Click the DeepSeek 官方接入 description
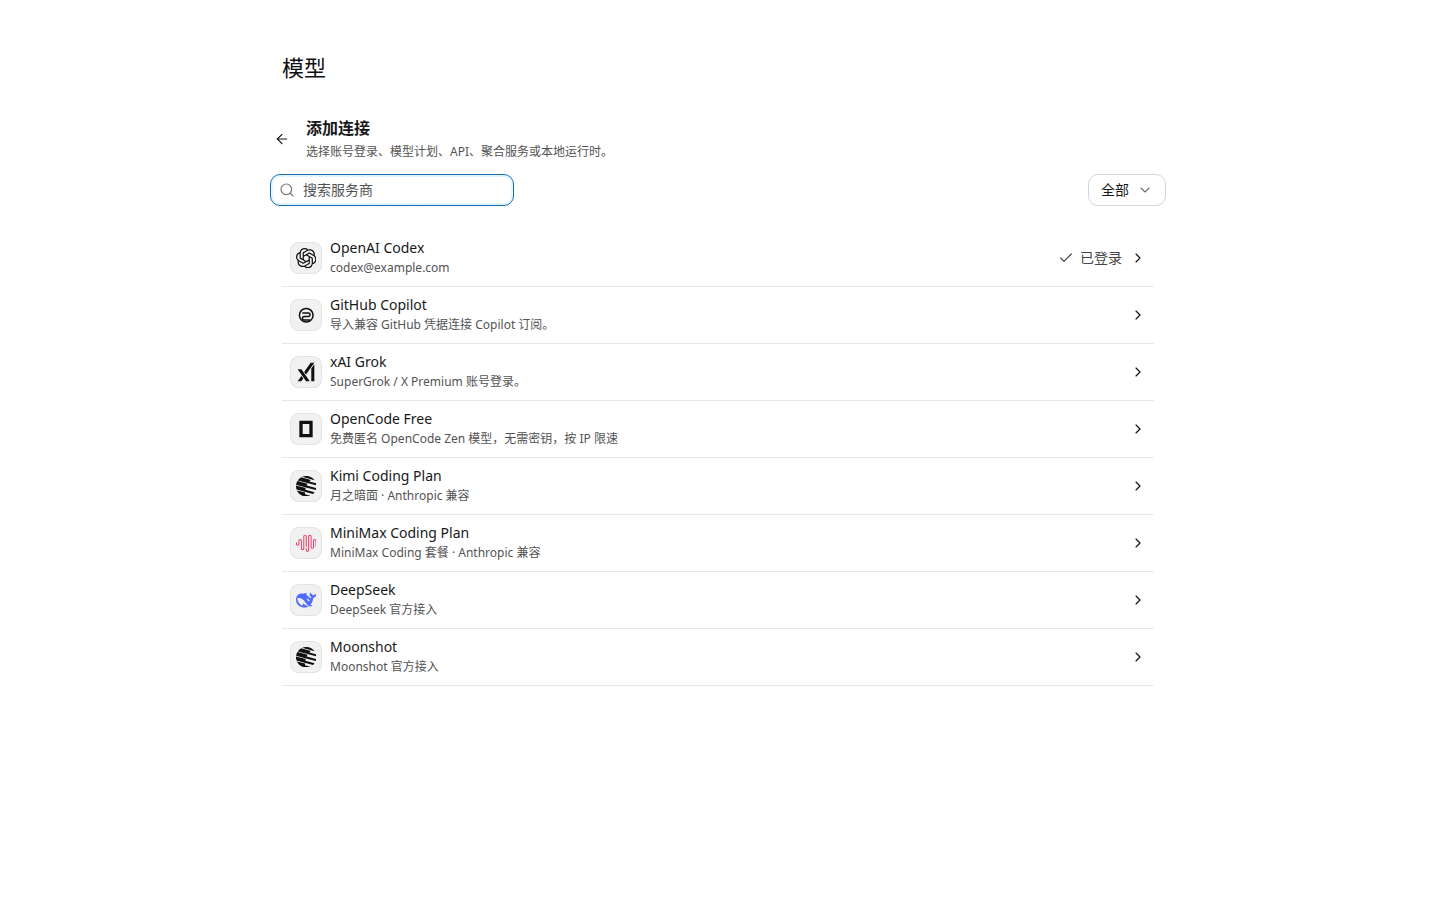Image resolution: width=1440 pixels, height=900 pixels. point(384,610)
